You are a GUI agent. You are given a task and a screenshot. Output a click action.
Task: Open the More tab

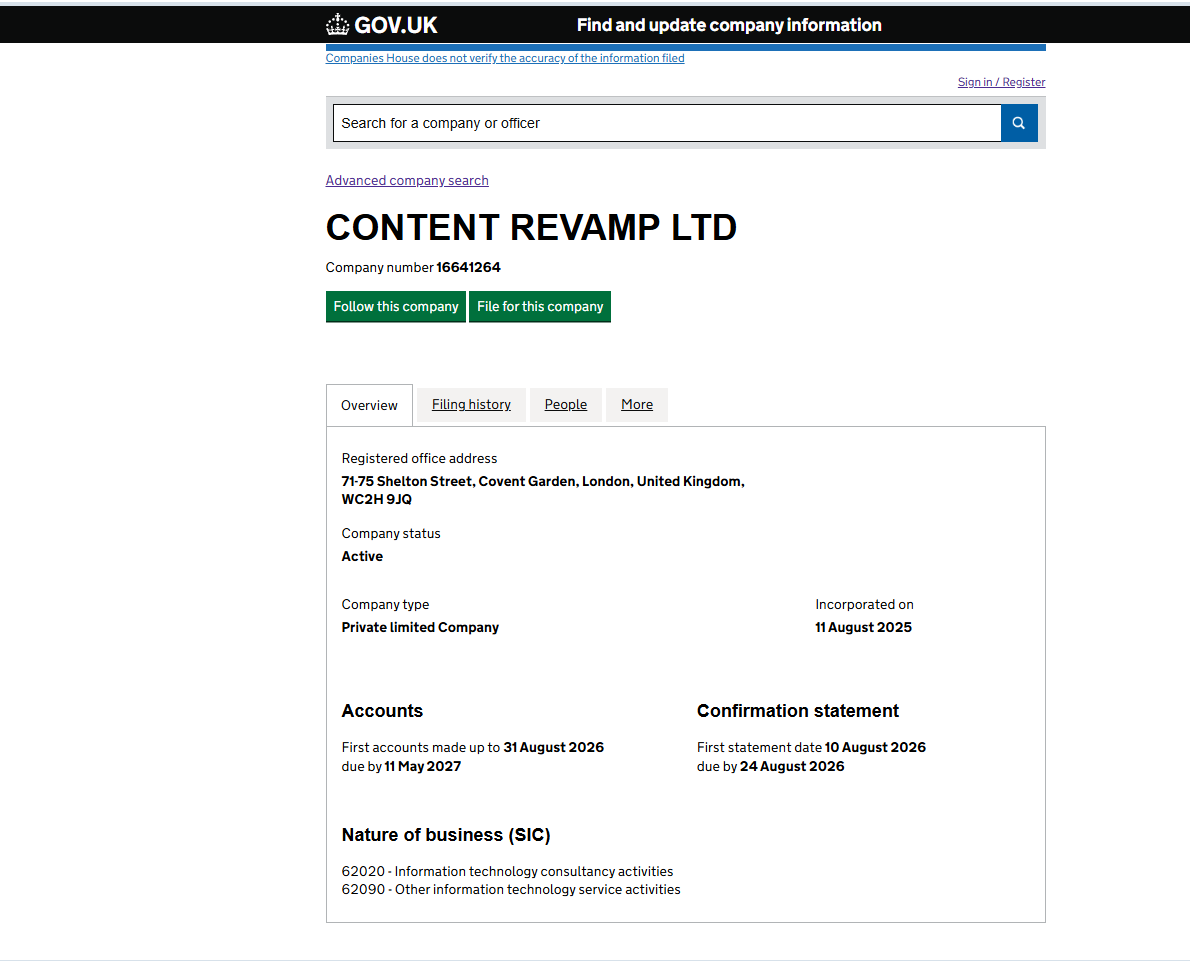click(x=637, y=405)
